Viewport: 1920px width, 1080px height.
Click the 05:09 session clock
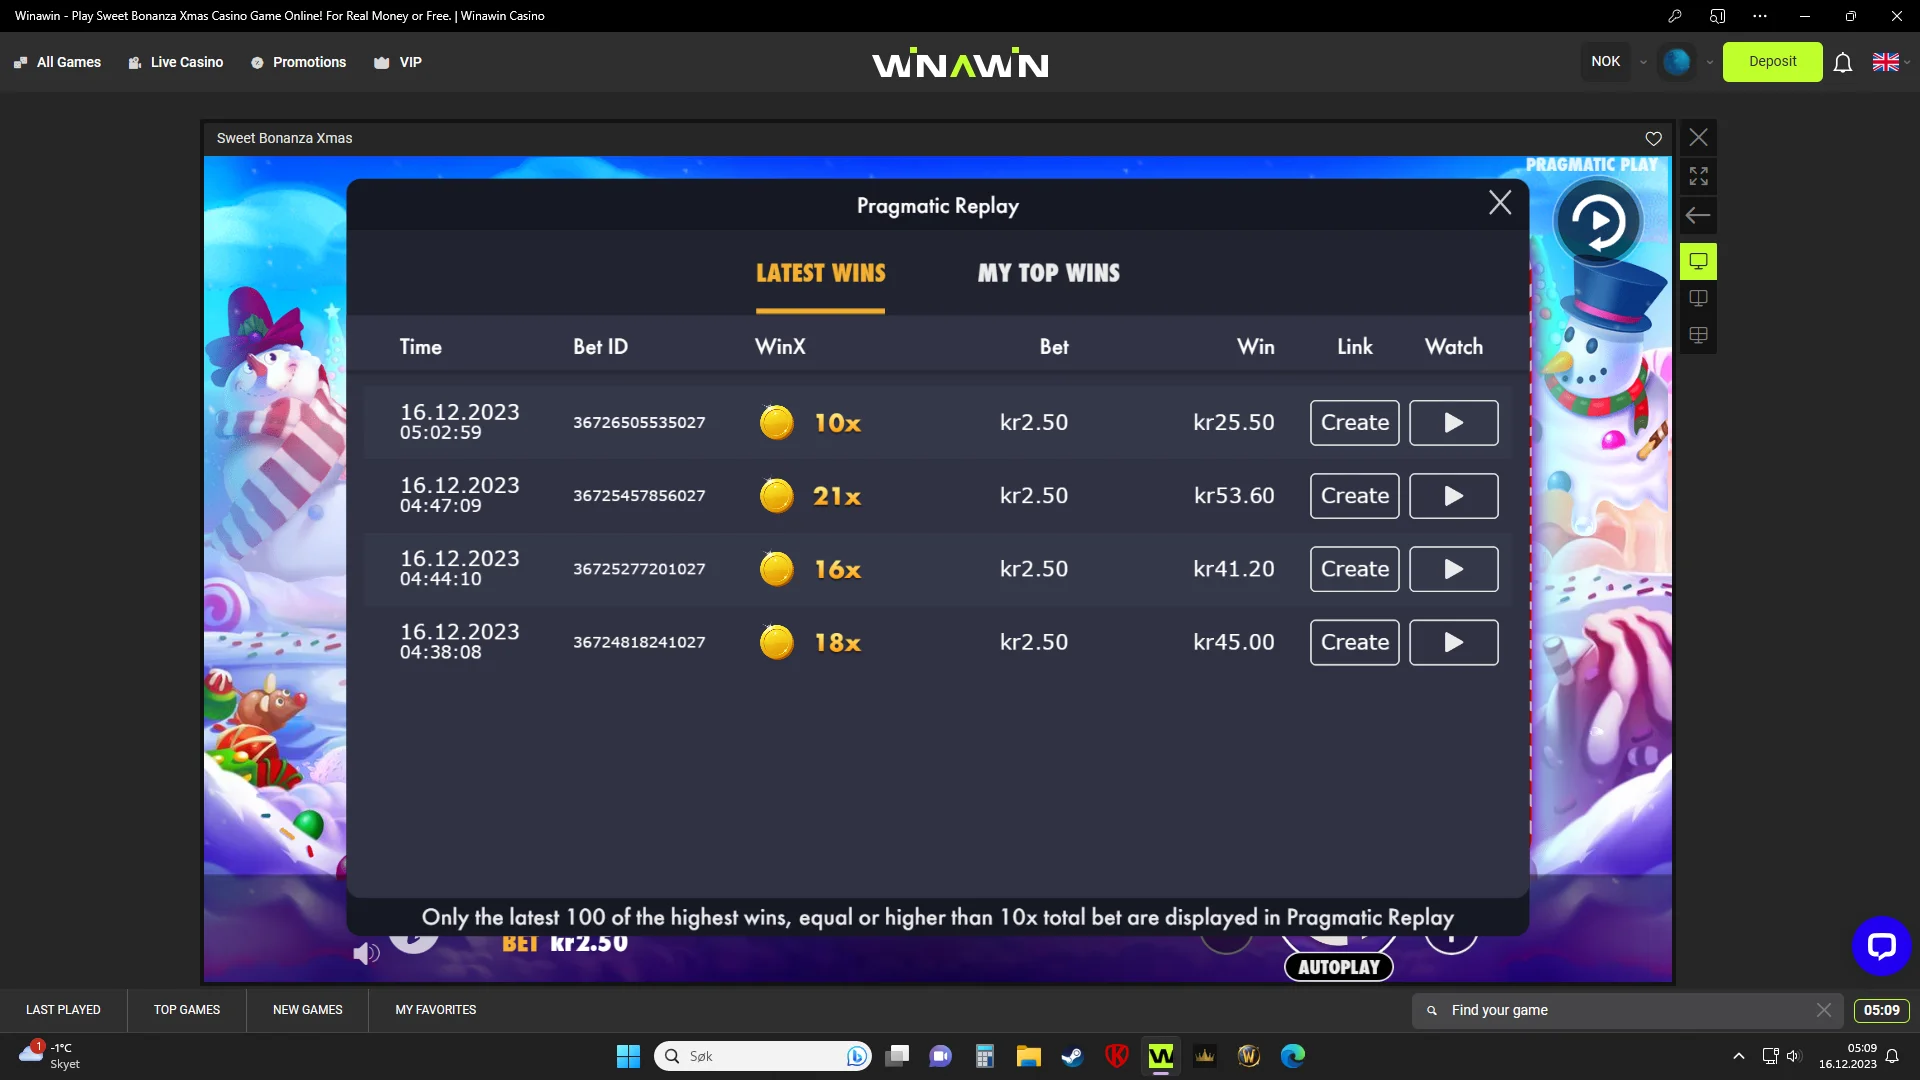click(x=1881, y=1010)
